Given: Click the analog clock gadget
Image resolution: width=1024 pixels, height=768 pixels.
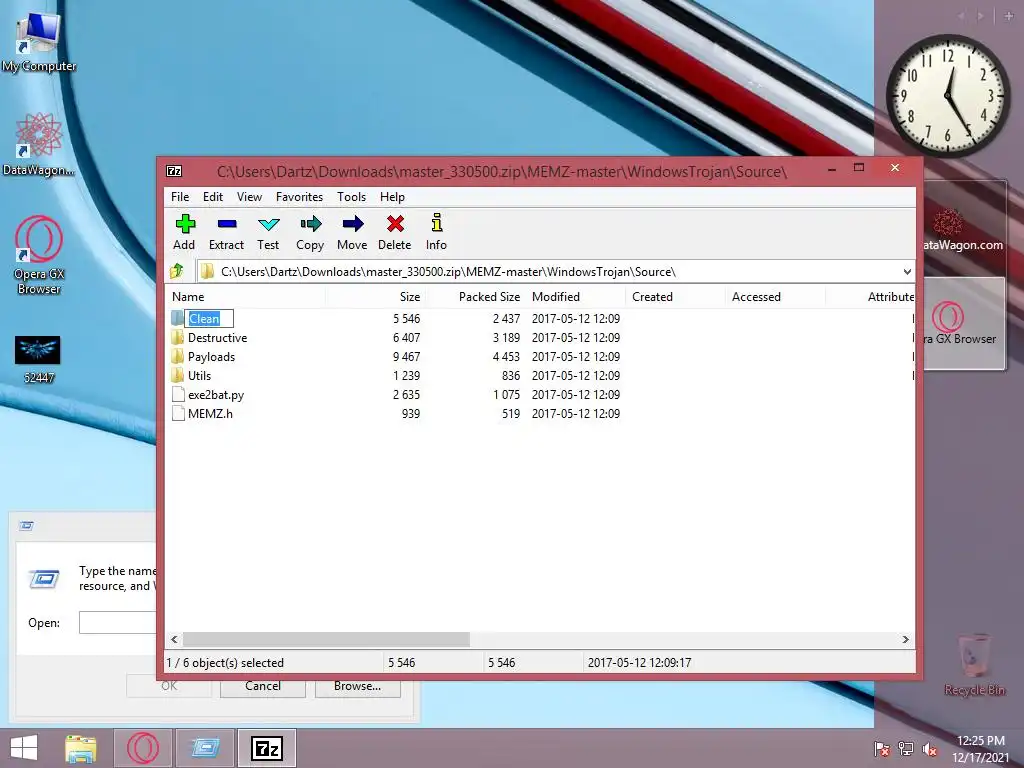Looking at the screenshot, I should pyautogui.click(x=948, y=96).
